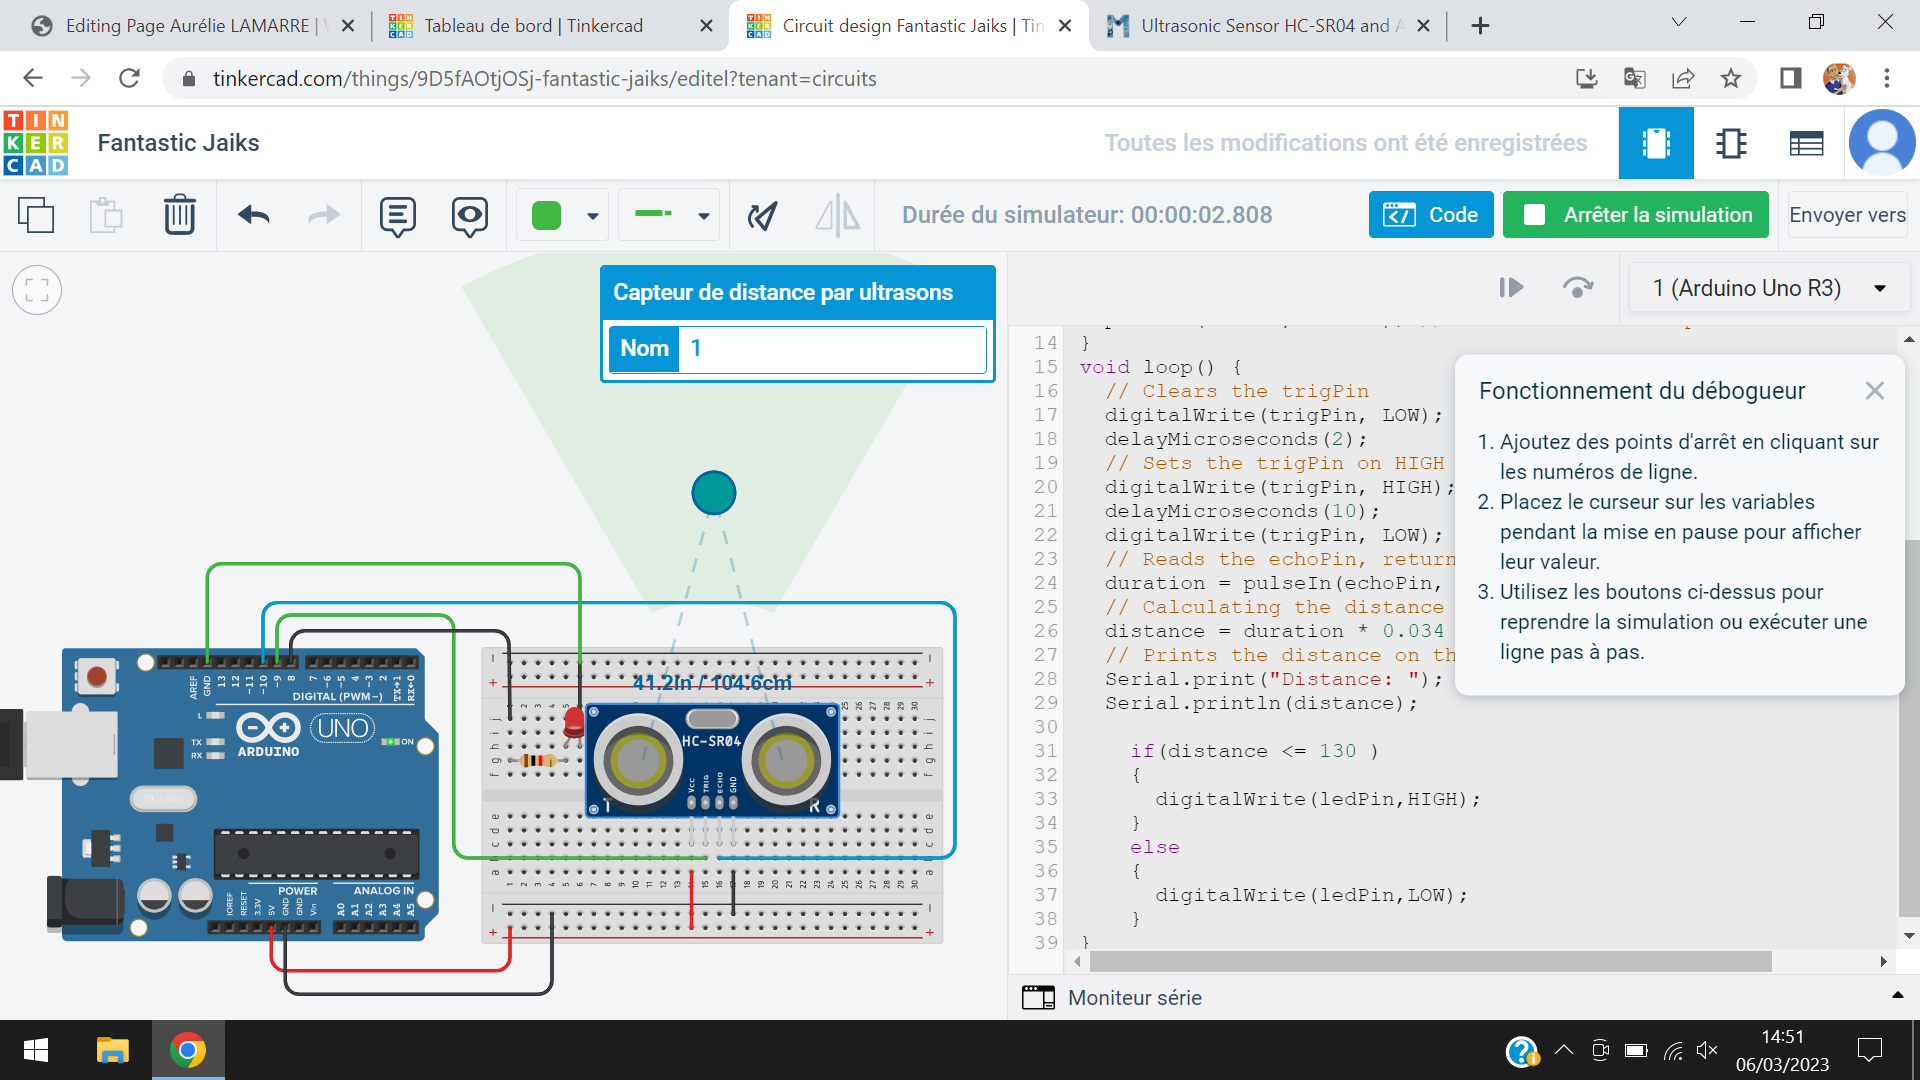Click the debugger step over icon
This screenshot has width=1920, height=1080.
coord(1578,288)
